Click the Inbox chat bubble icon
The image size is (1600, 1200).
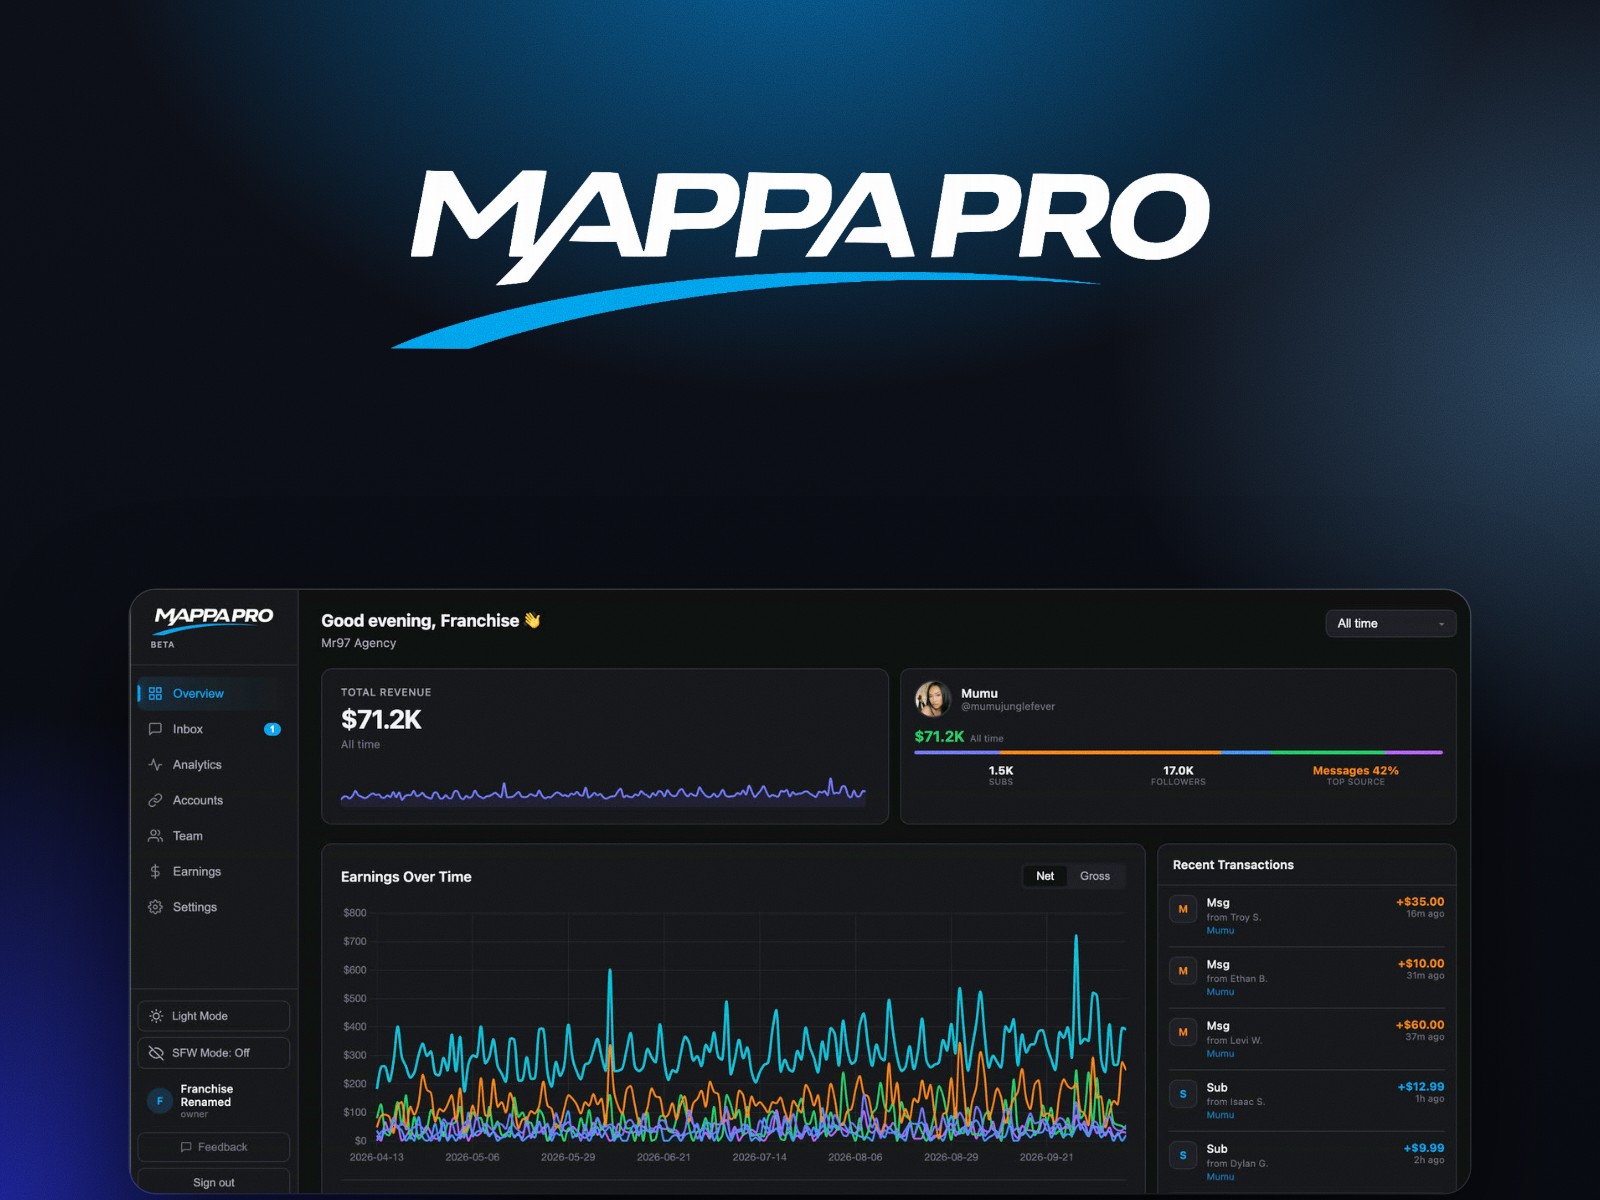(x=155, y=729)
